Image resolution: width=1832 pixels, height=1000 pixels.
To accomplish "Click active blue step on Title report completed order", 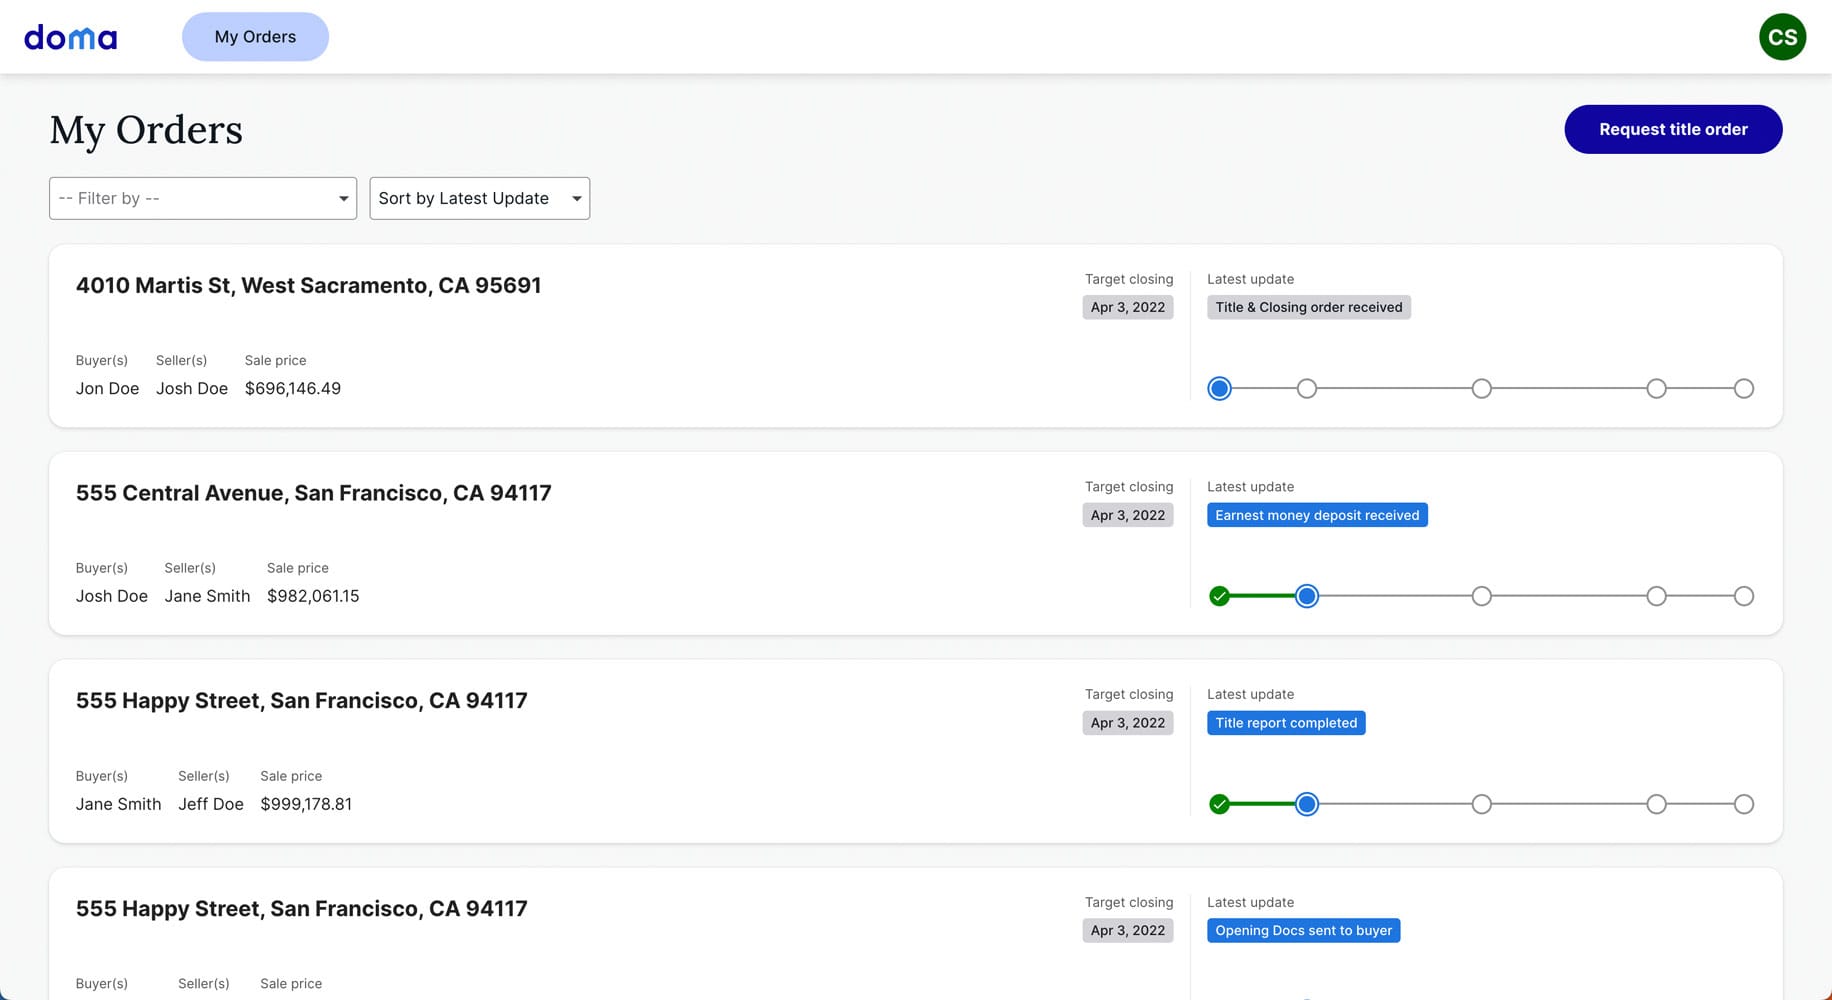I will pos(1306,804).
